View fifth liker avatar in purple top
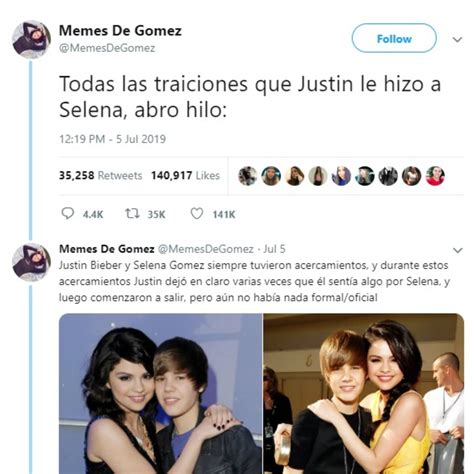Image resolution: width=474 pixels, height=474 pixels. click(x=341, y=176)
